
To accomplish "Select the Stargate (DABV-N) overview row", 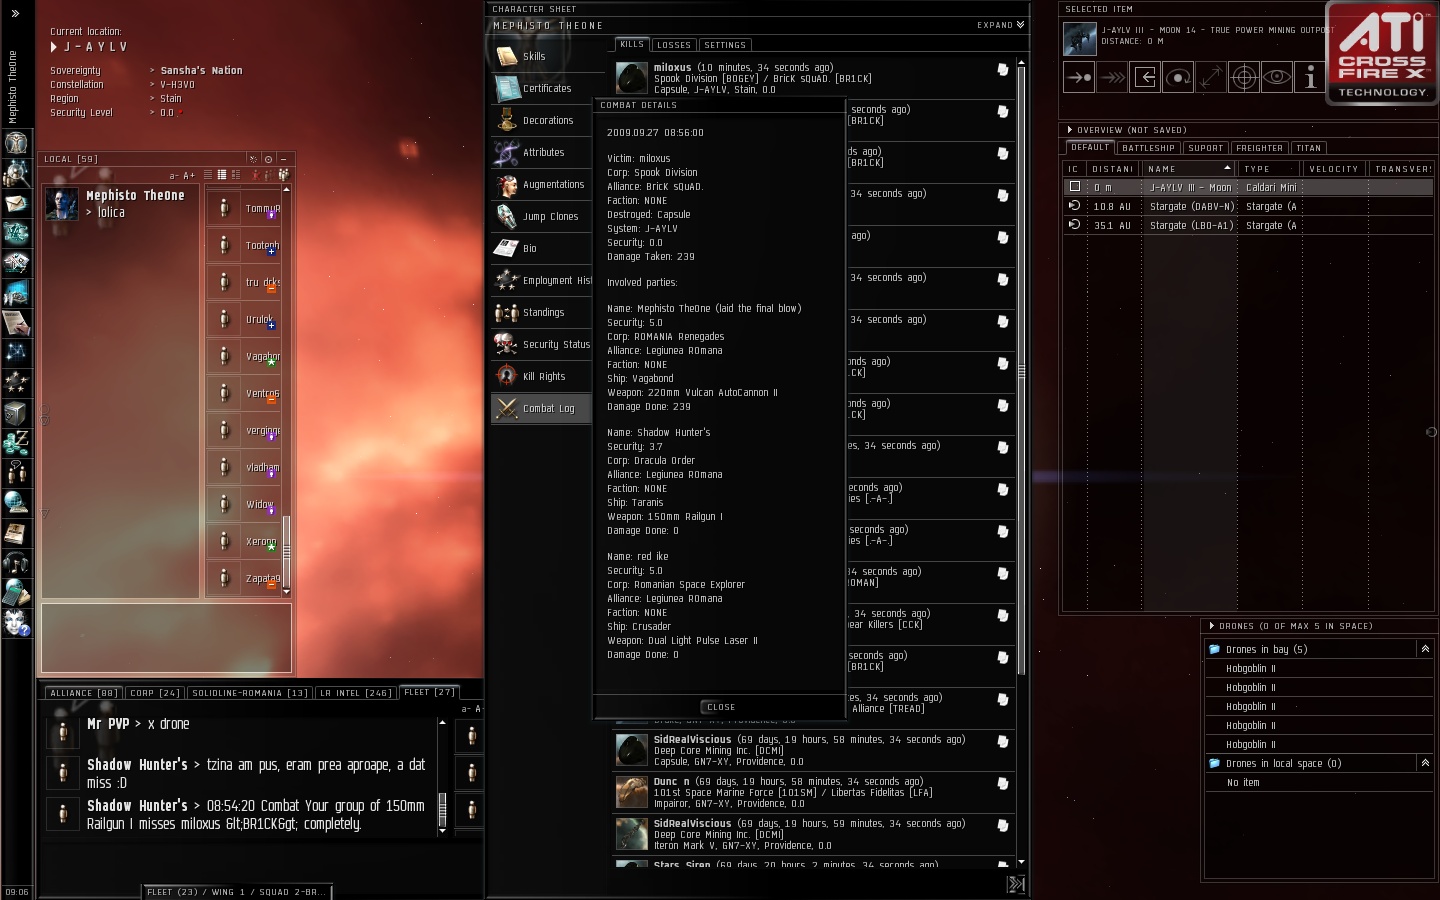I will tap(1248, 206).
